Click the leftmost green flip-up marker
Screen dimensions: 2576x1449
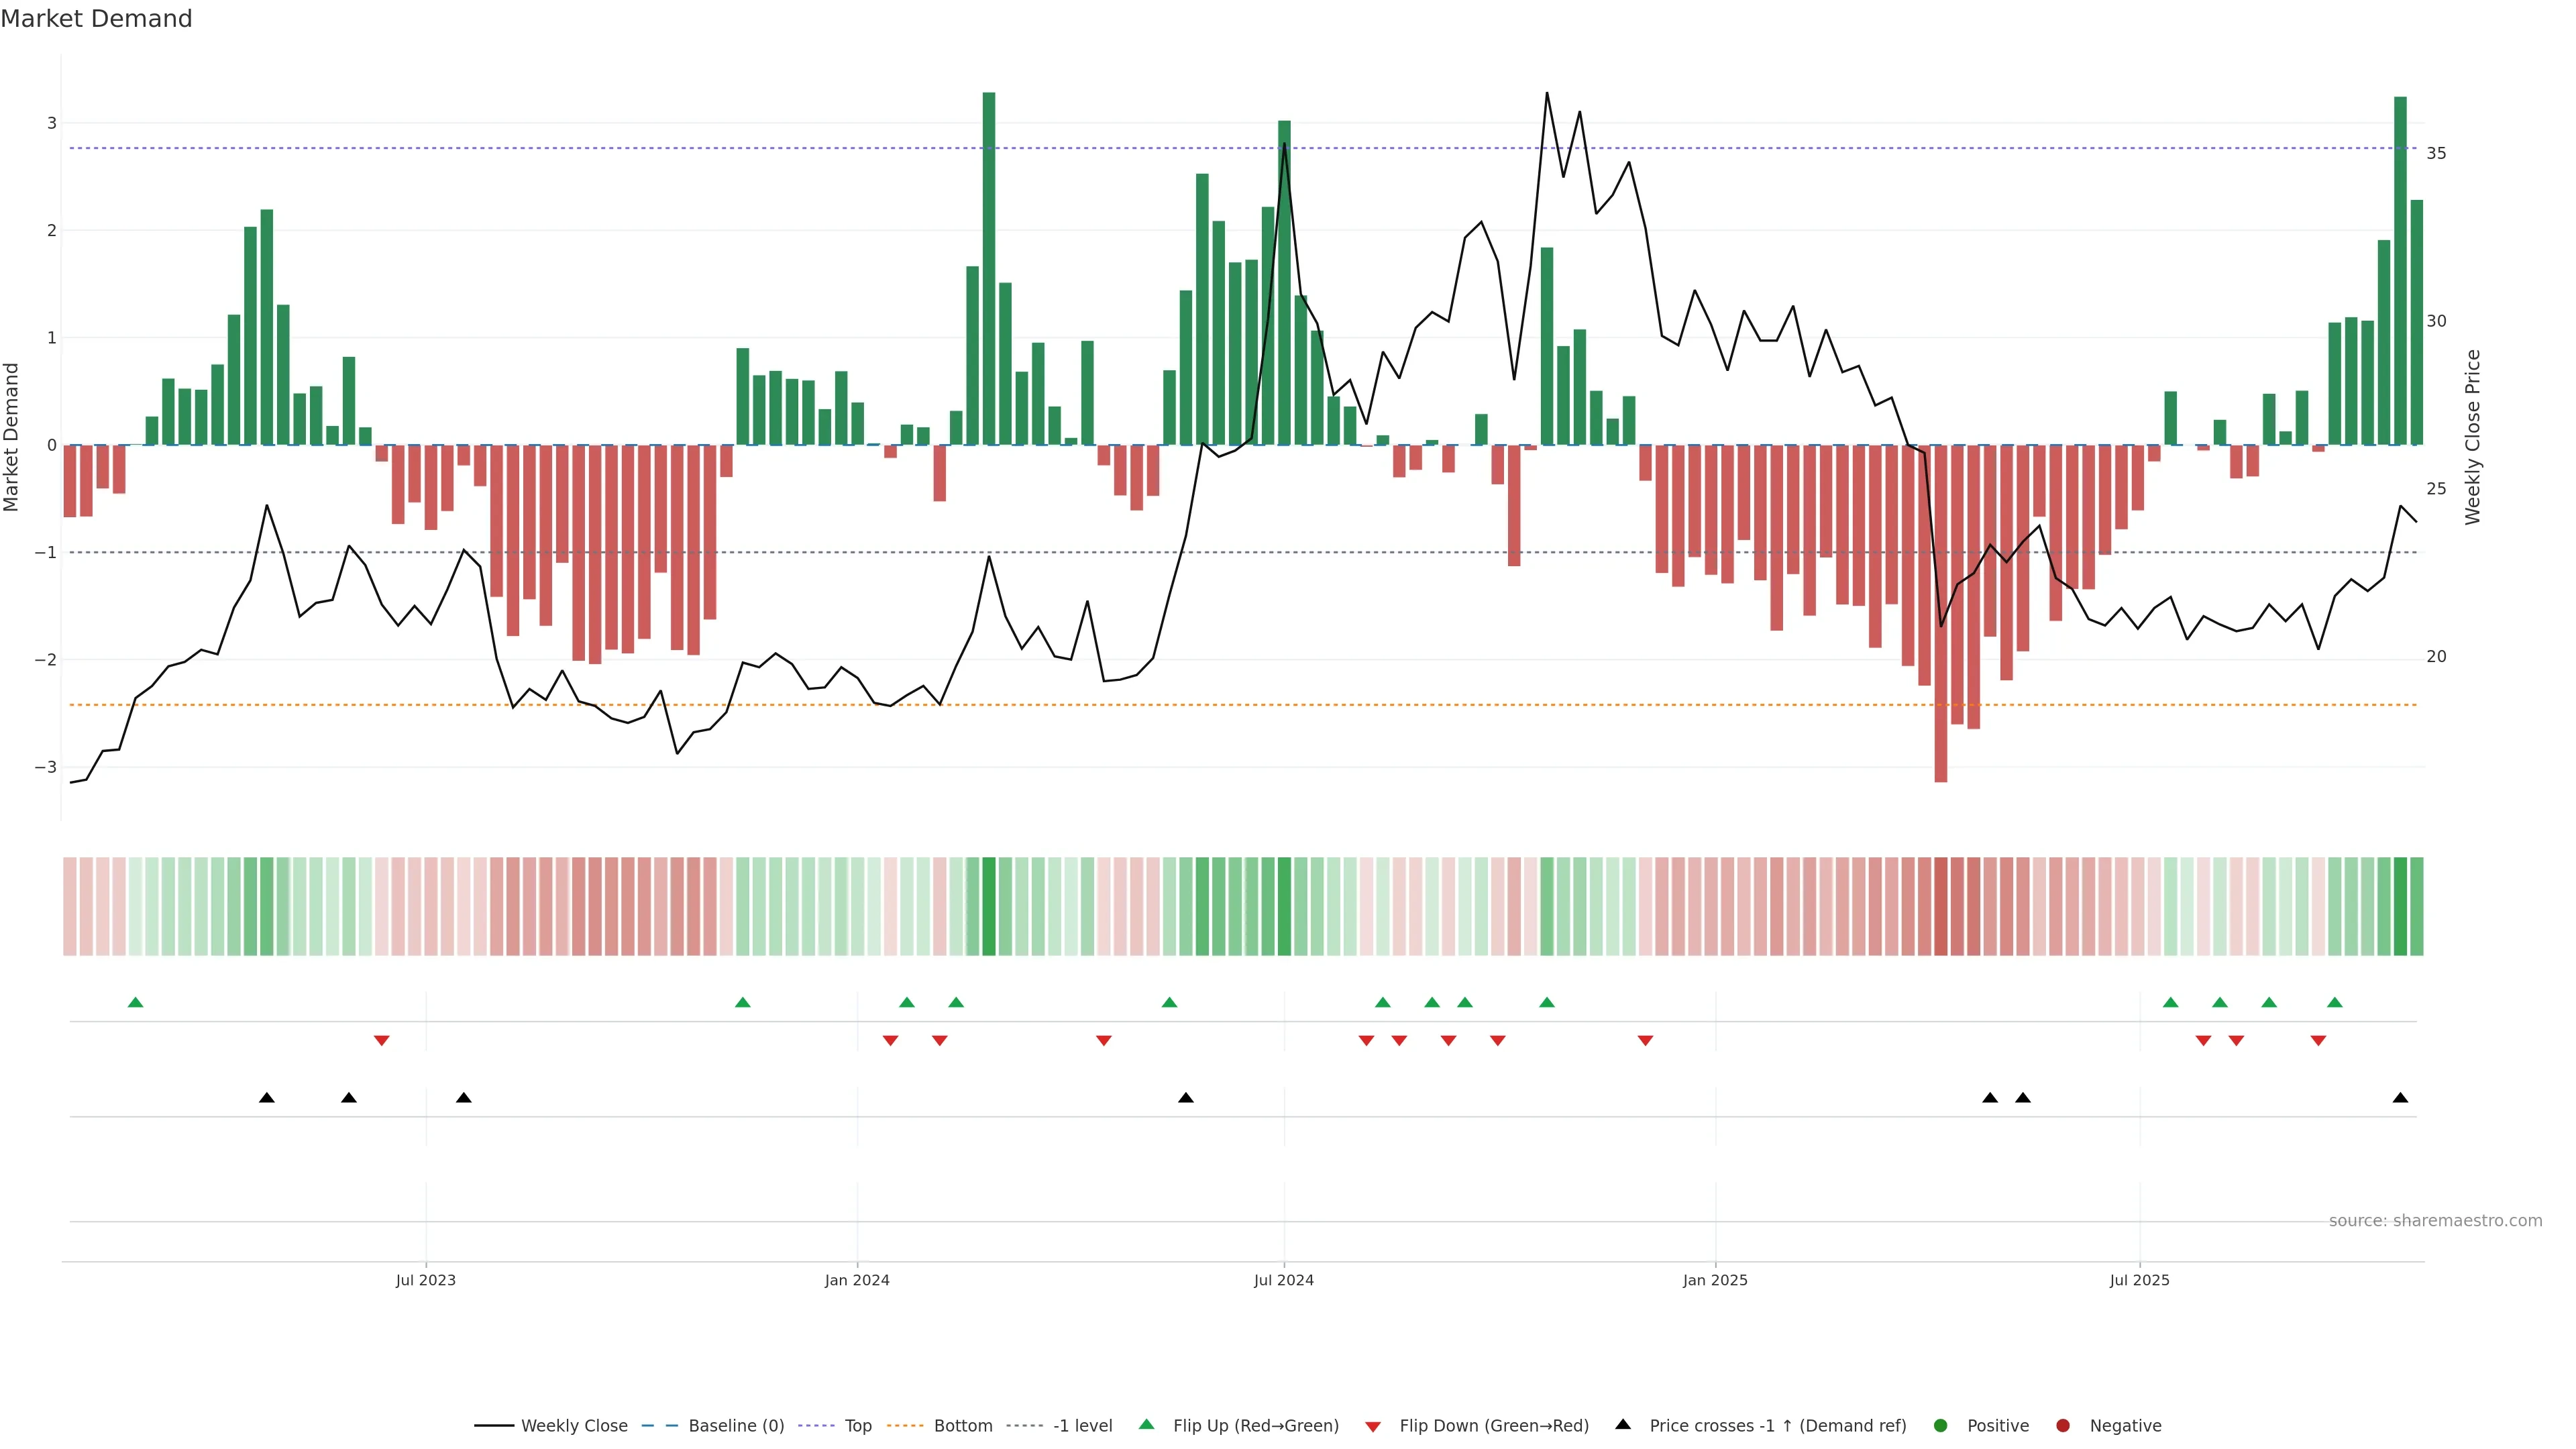click(x=136, y=1002)
